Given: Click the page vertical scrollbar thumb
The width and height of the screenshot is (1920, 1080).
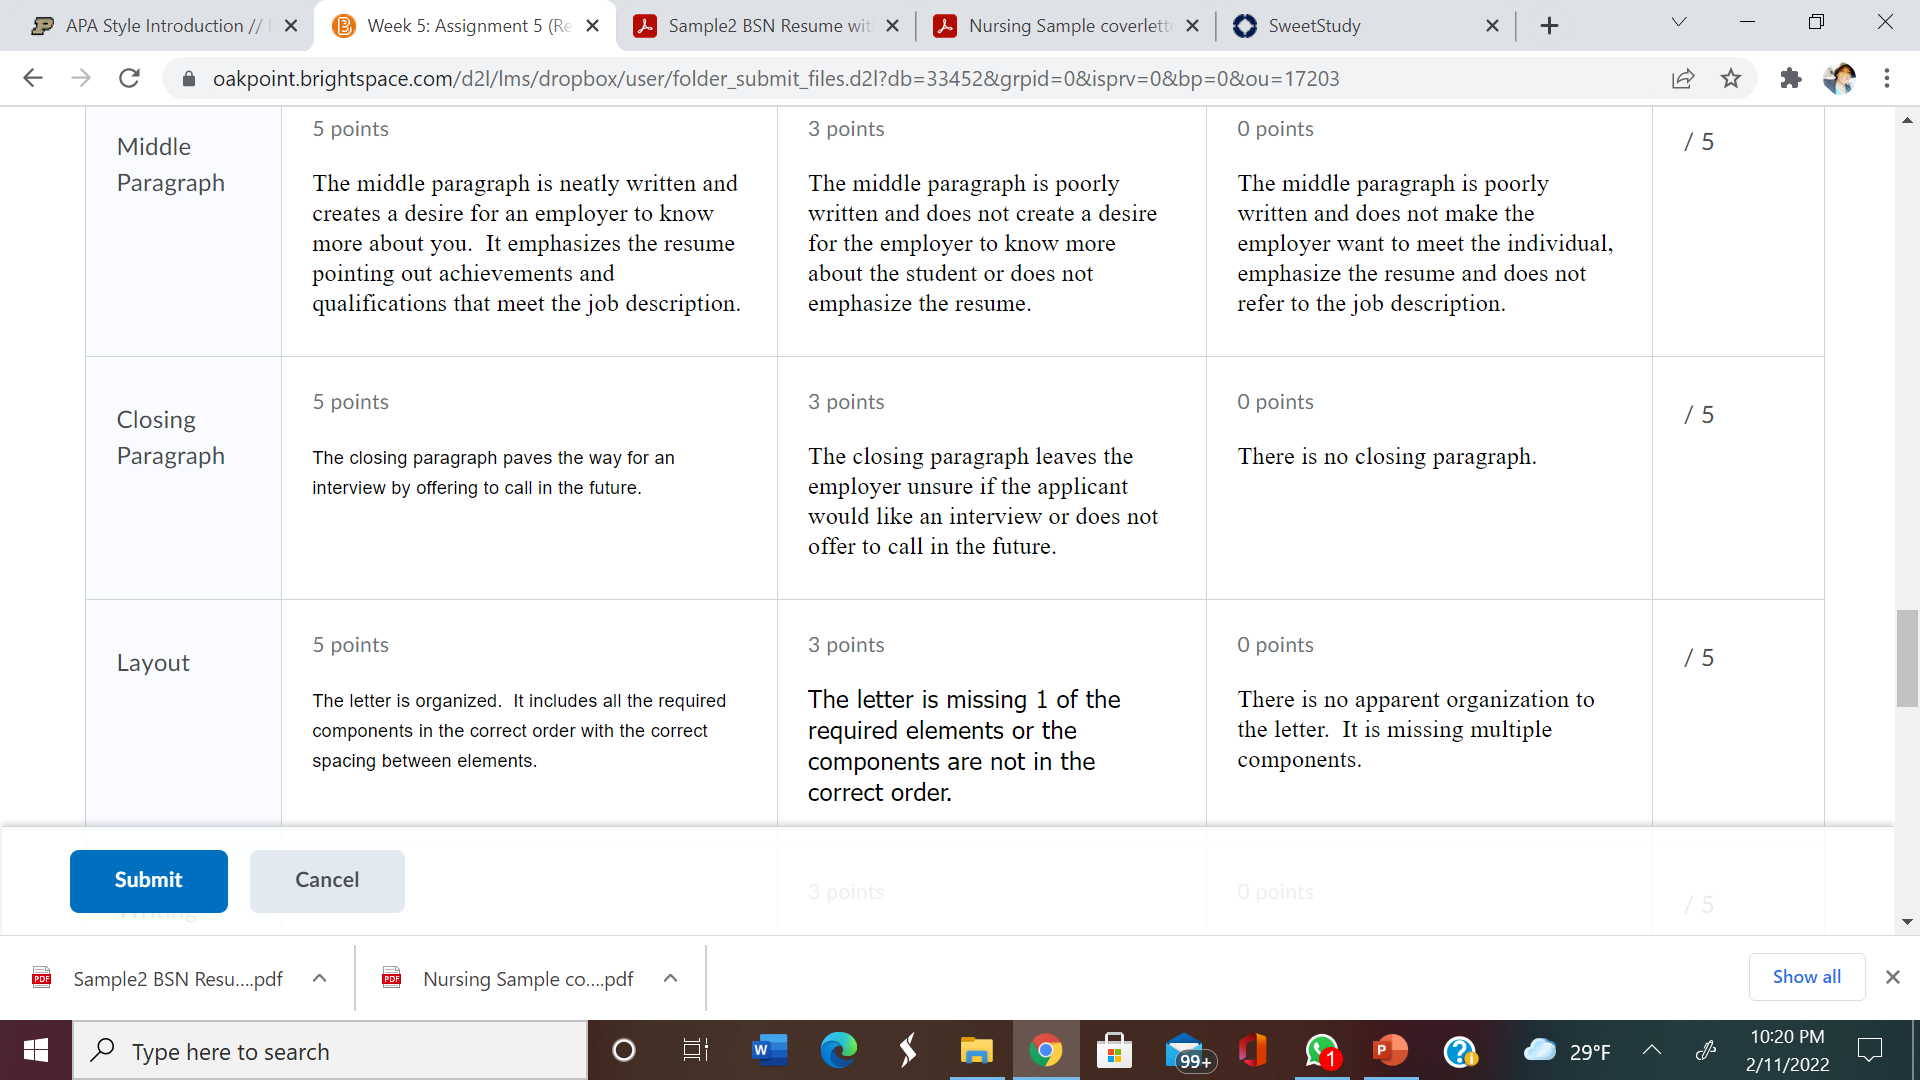Looking at the screenshot, I should pos(1907,658).
